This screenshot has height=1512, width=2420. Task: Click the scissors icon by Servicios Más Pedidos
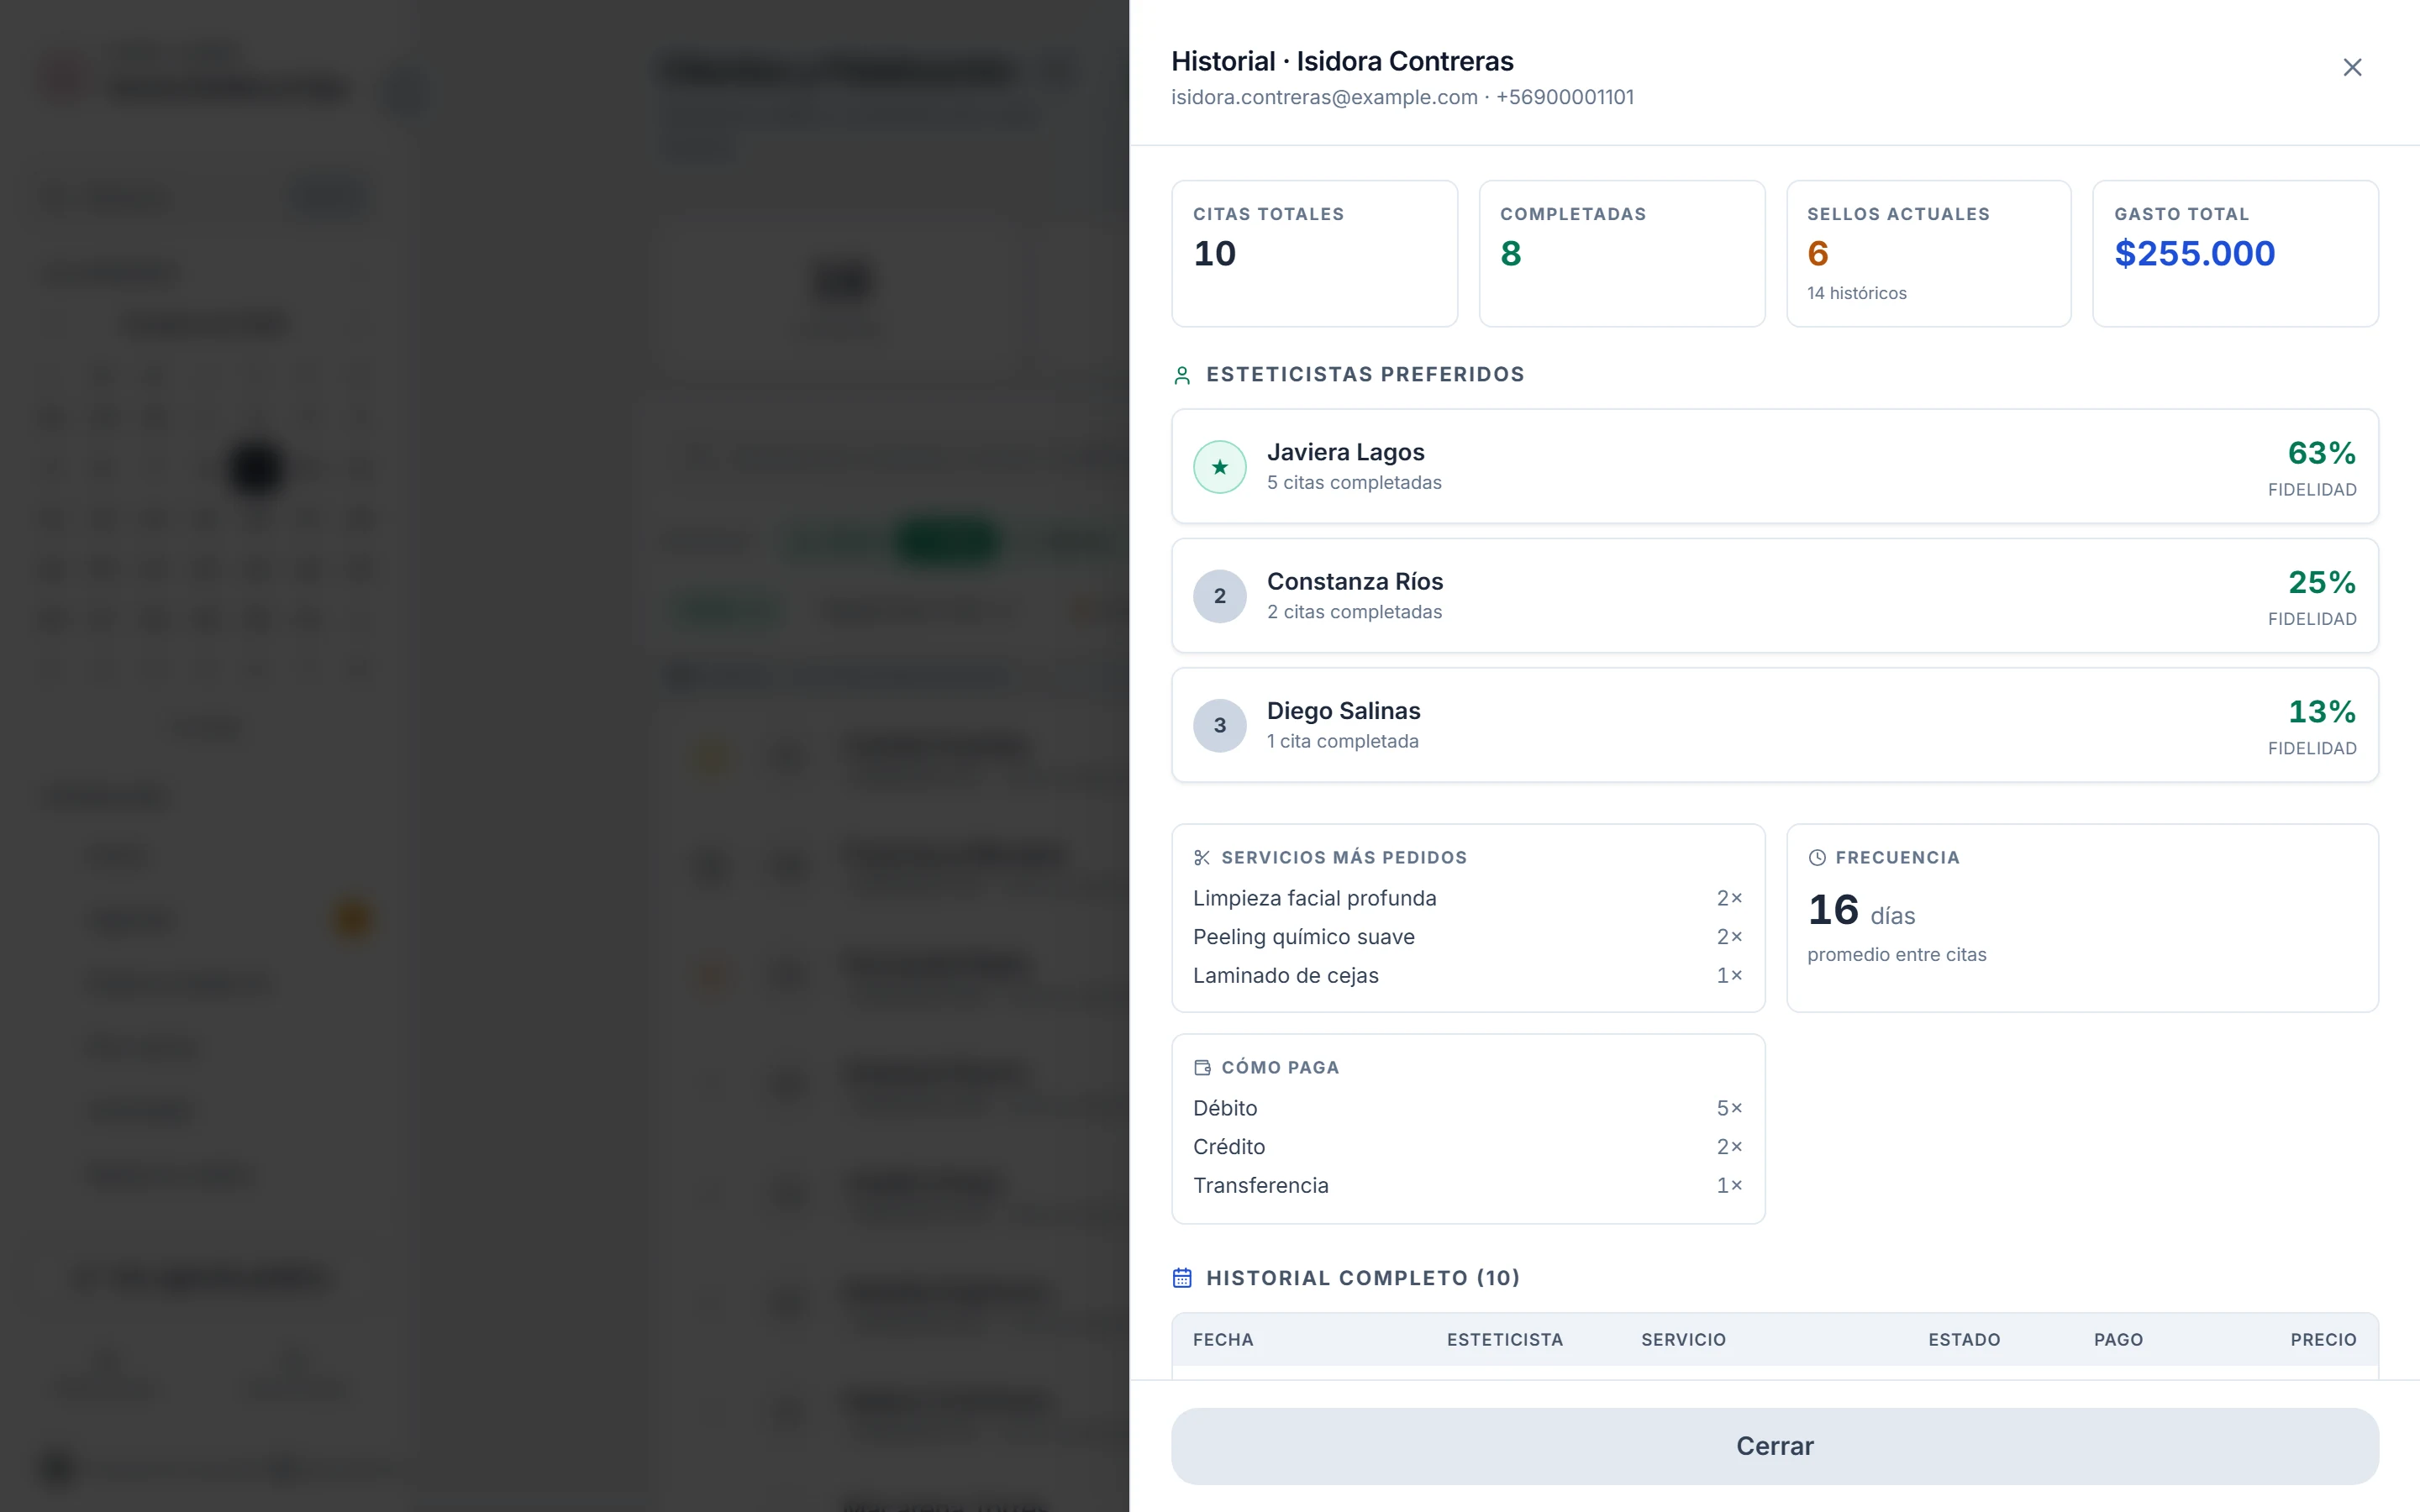point(1202,858)
